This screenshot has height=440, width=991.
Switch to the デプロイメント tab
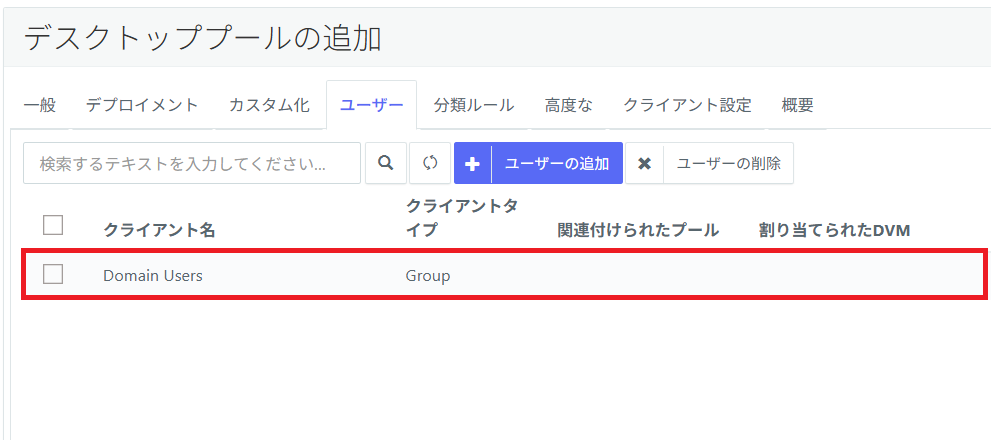tap(142, 105)
